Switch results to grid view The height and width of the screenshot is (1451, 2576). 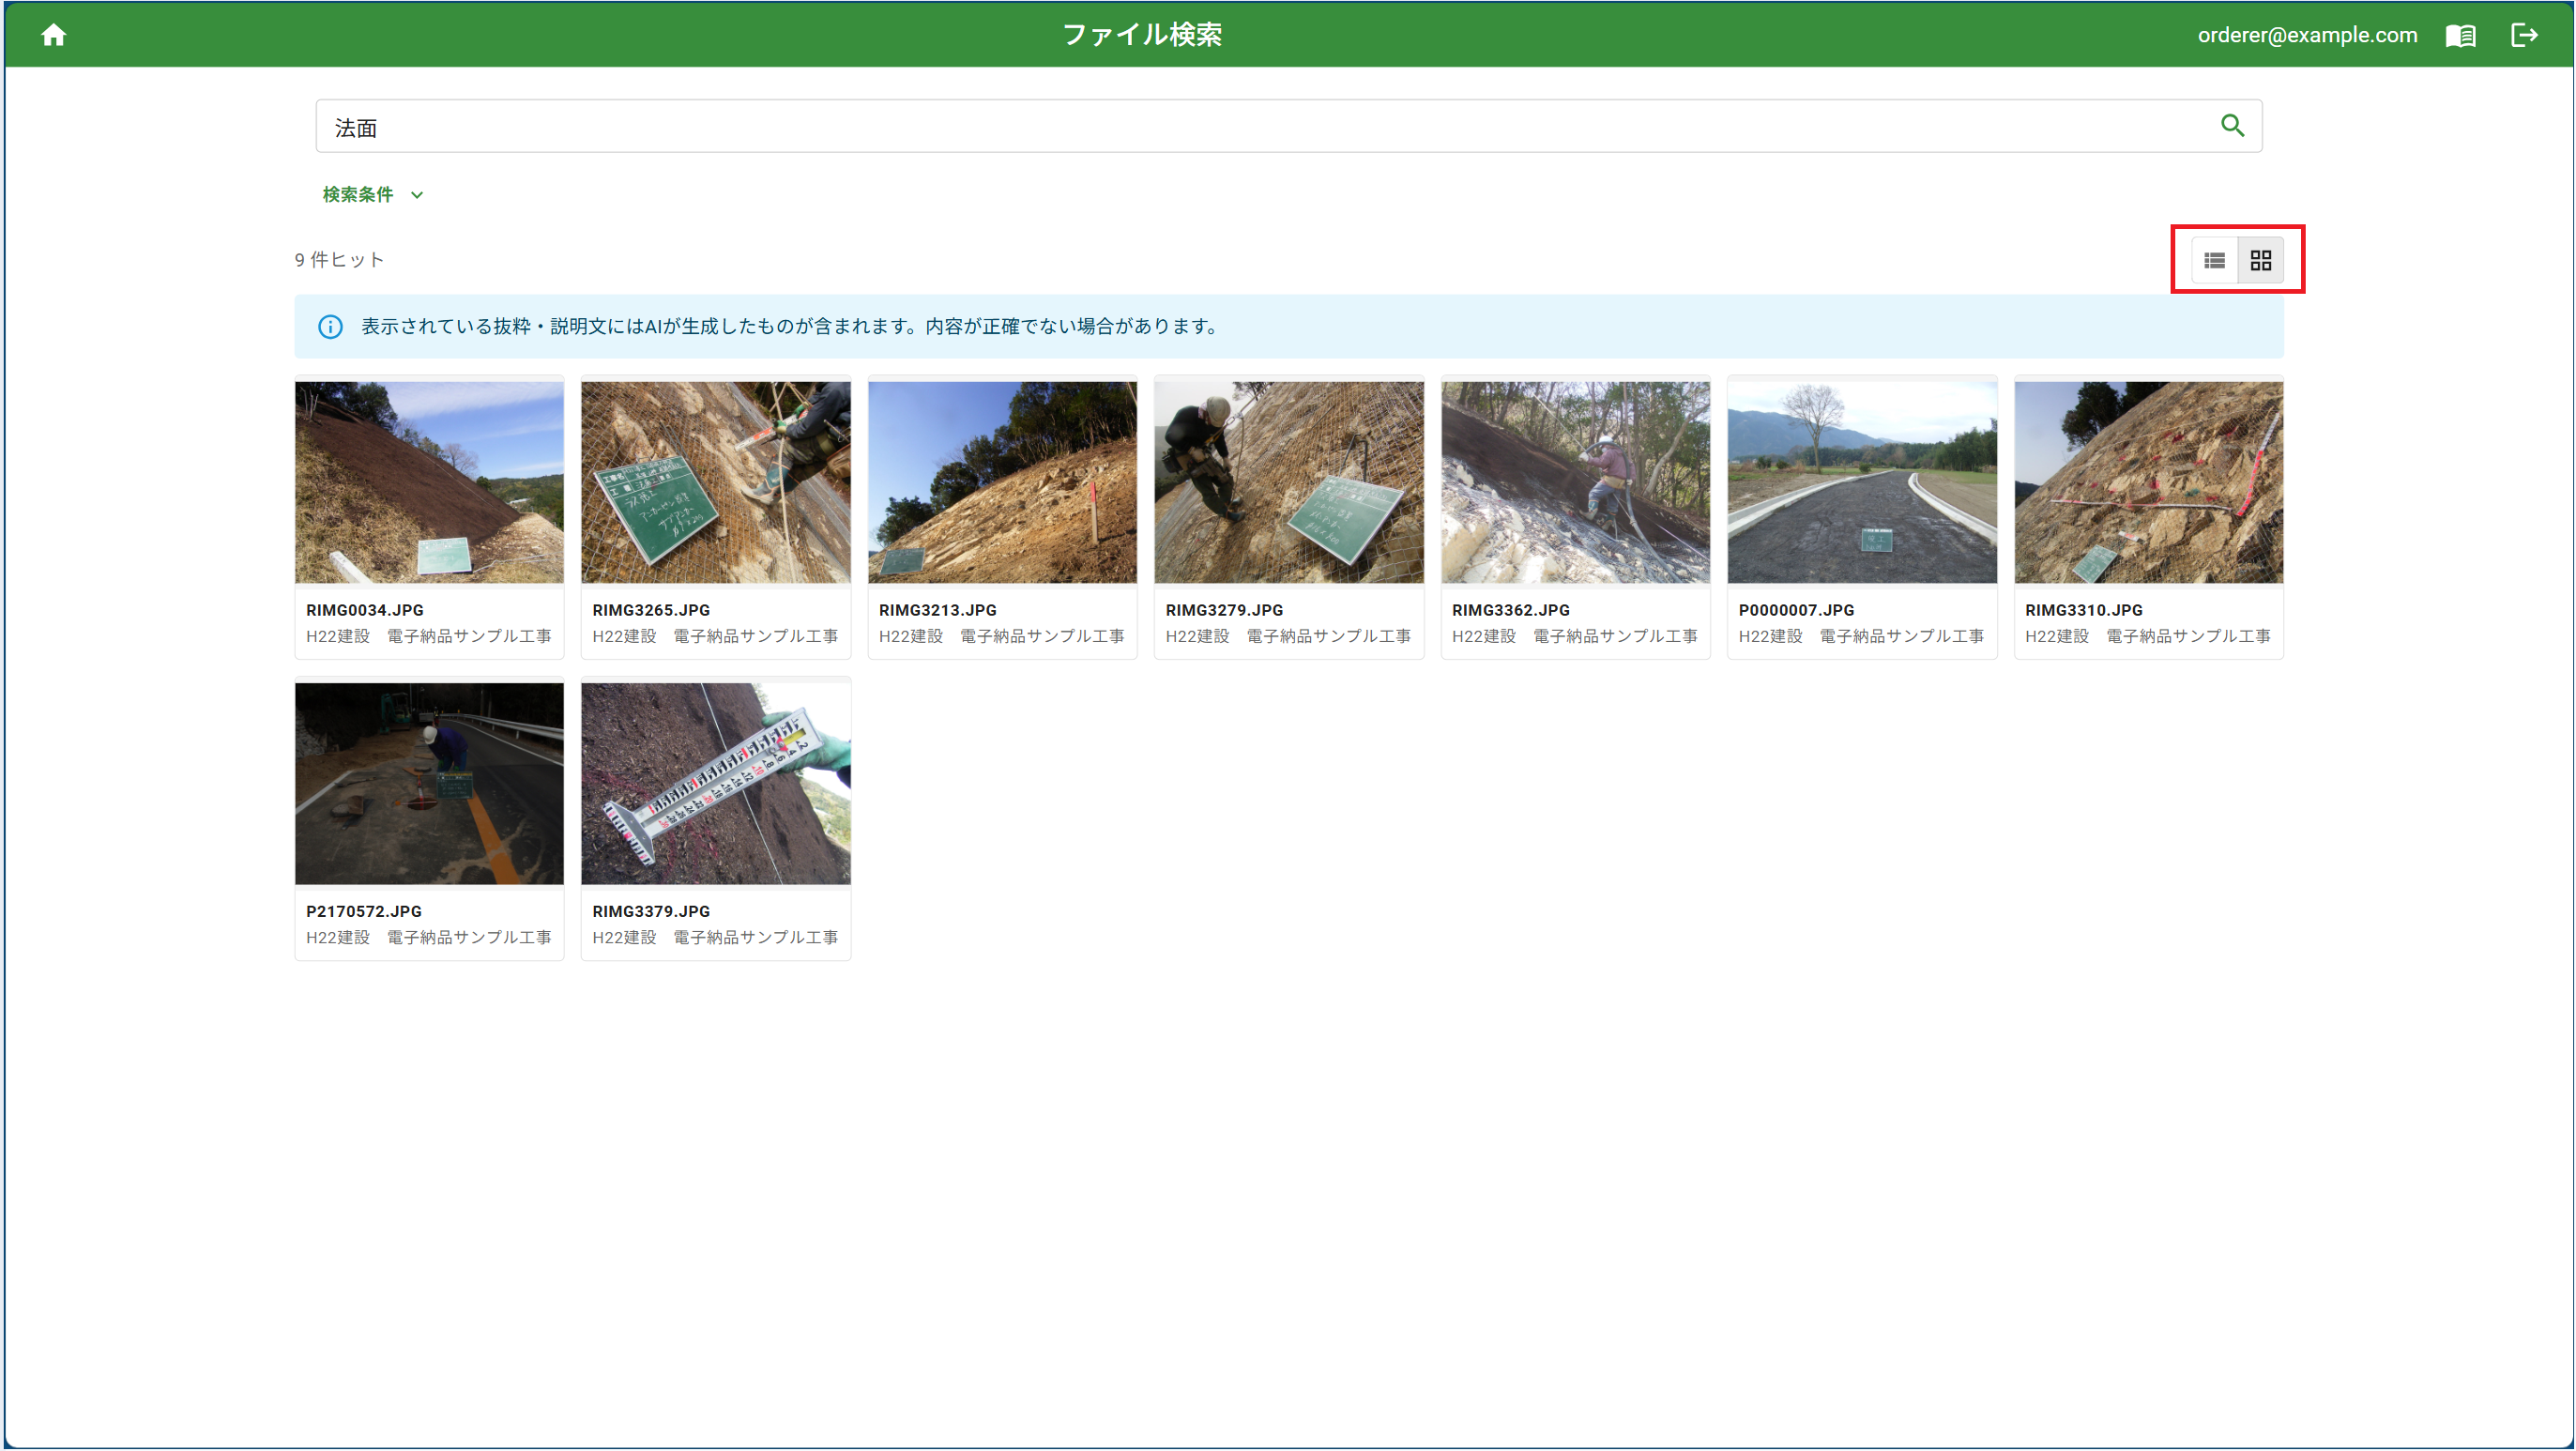click(x=2260, y=260)
